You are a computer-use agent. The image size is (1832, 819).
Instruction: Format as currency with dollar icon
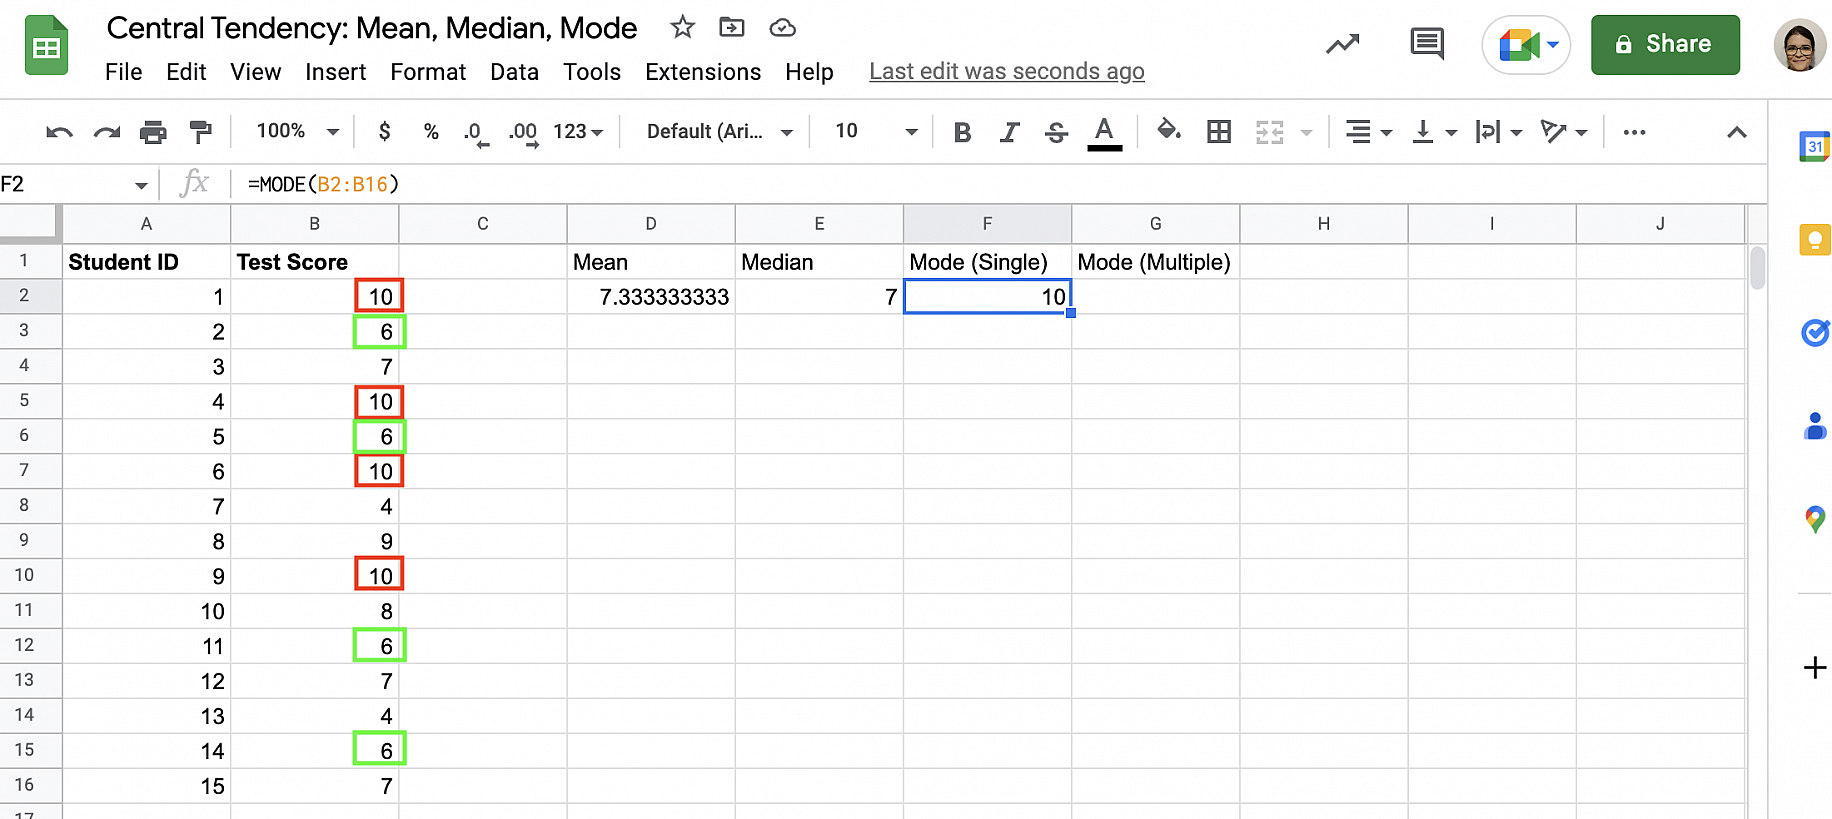click(385, 131)
